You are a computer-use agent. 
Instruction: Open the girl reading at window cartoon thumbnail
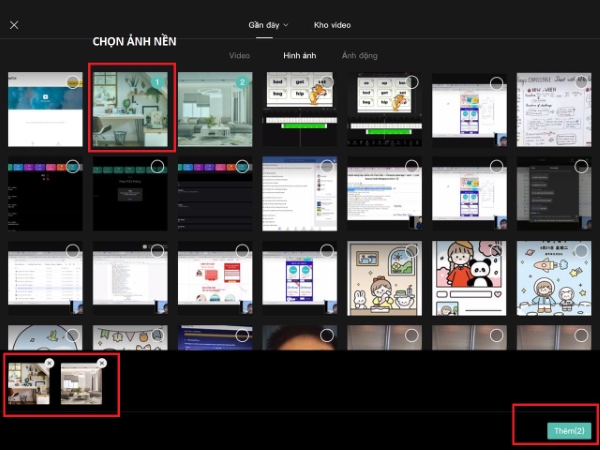coord(383,278)
